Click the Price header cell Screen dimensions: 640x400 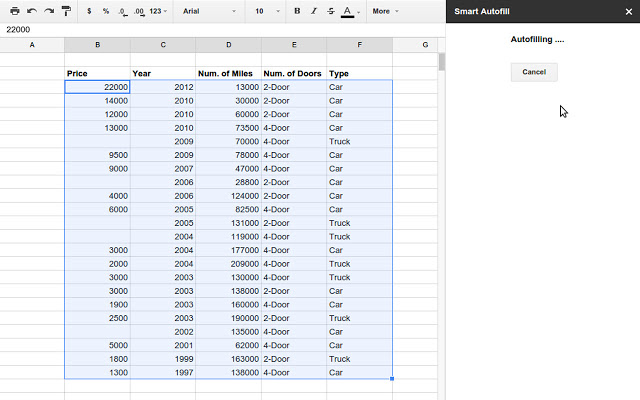(x=98, y=73)
